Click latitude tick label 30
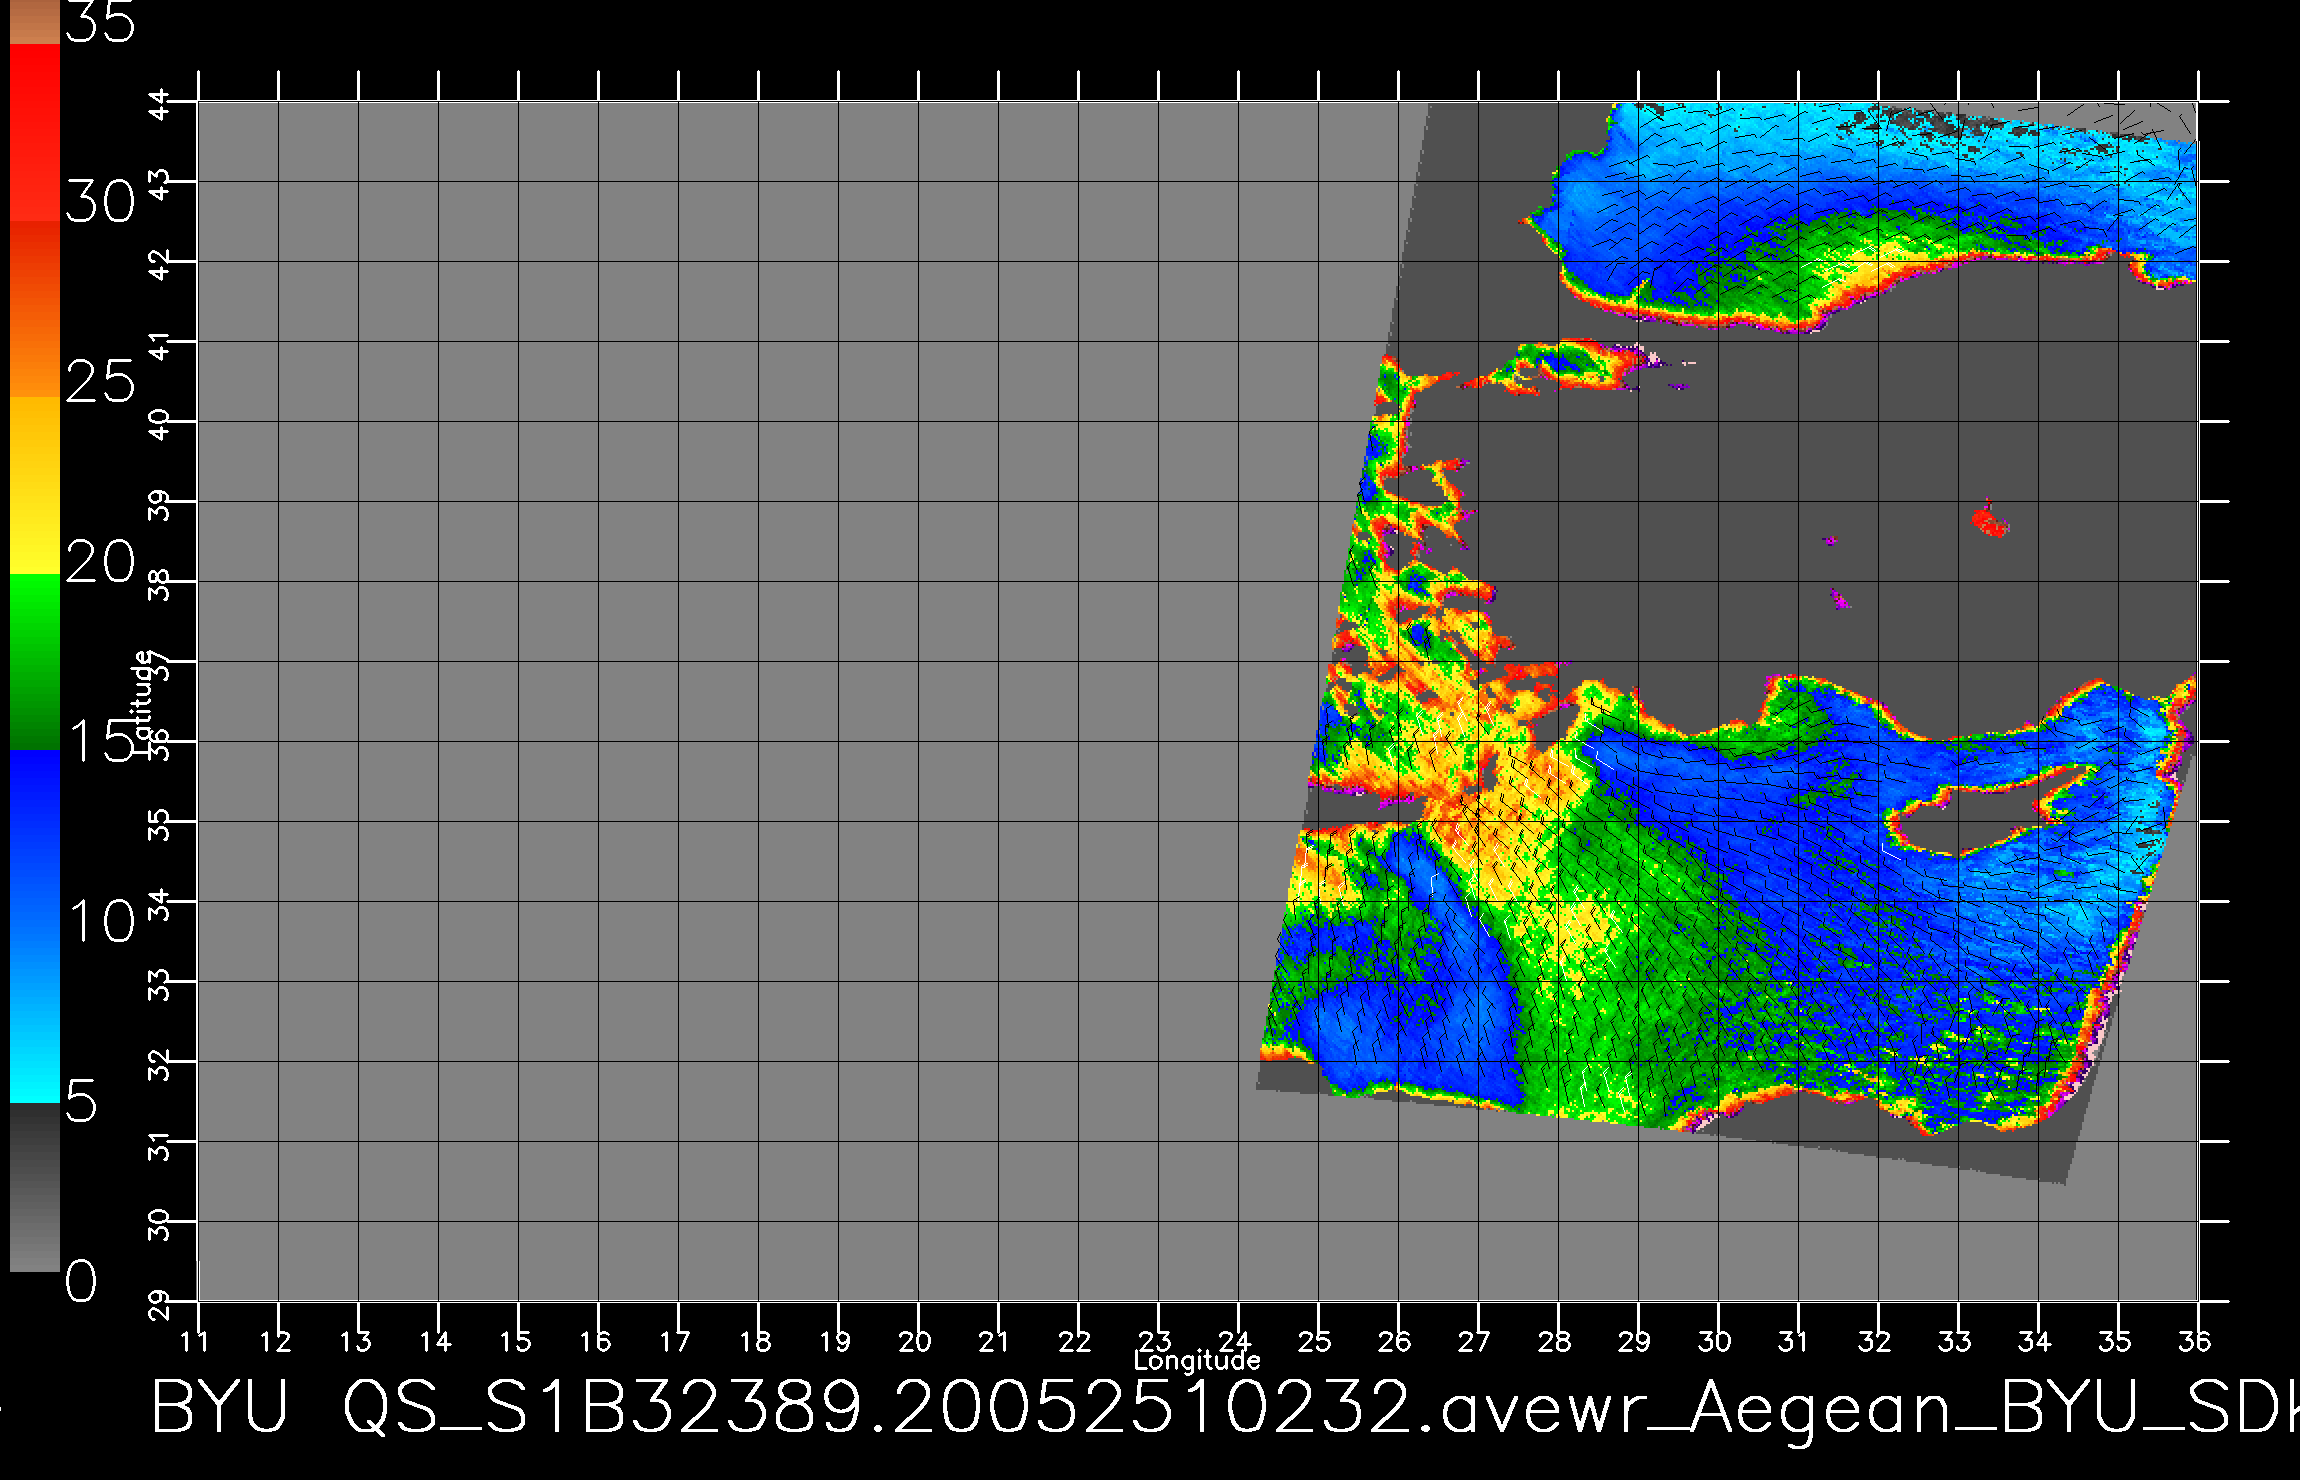2300x1480 pixels. coord(160,1226)
